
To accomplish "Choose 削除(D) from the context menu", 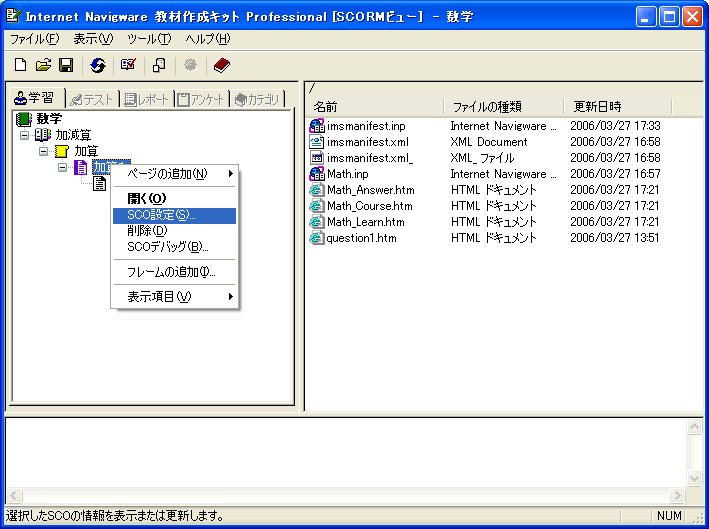I will click(x=175, y=231).
